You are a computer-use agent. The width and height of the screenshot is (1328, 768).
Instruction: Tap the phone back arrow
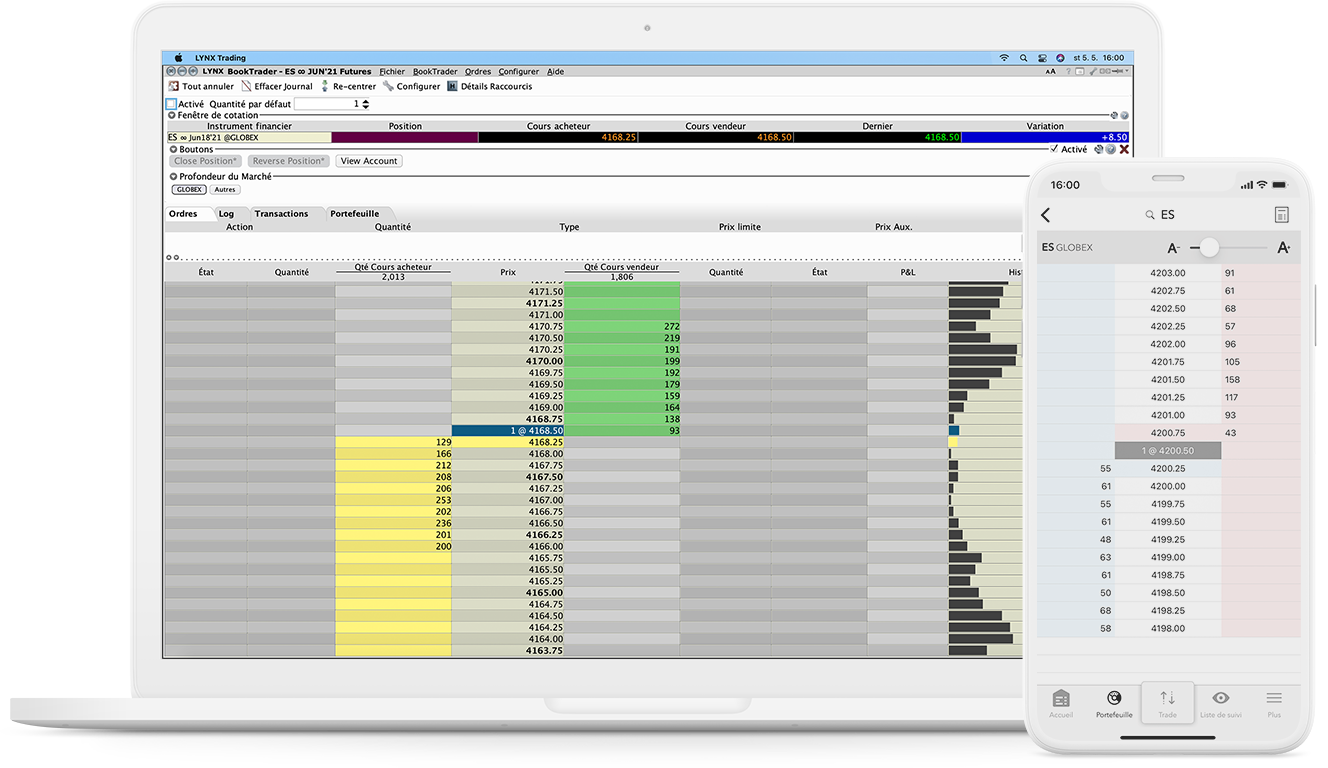(1046, 215)
